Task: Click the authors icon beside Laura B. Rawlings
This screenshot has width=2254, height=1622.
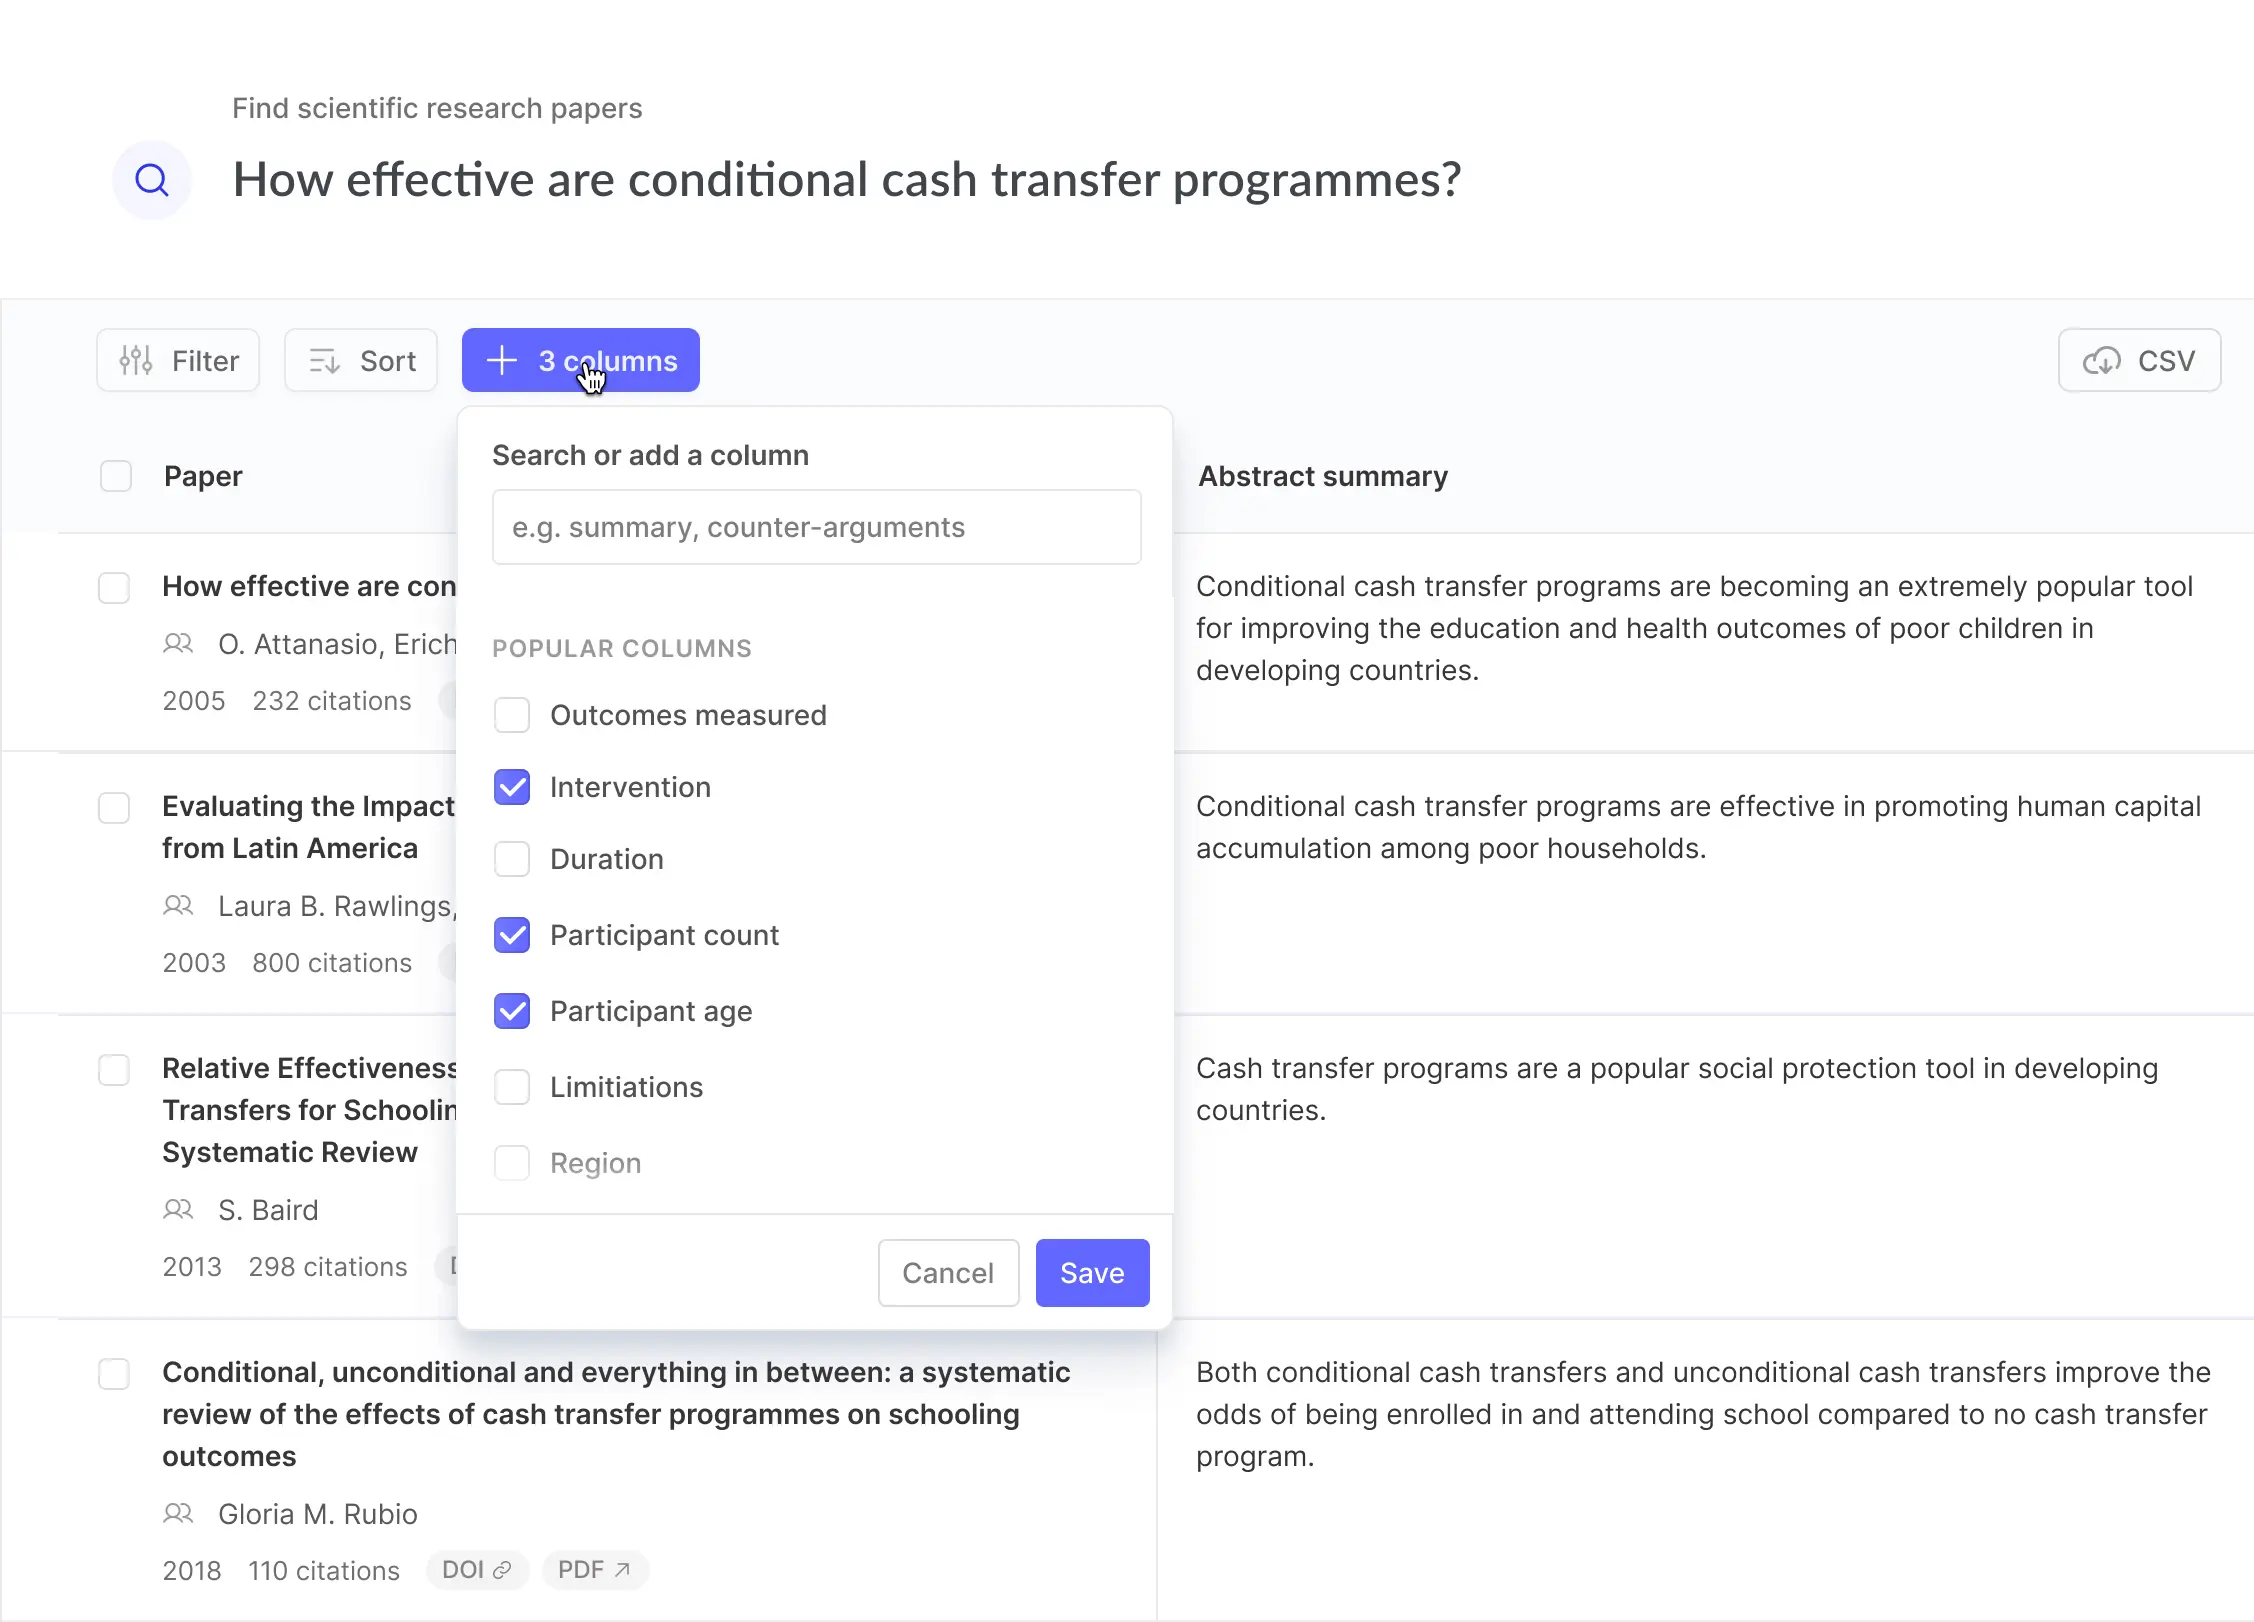Action: (178, 906)
